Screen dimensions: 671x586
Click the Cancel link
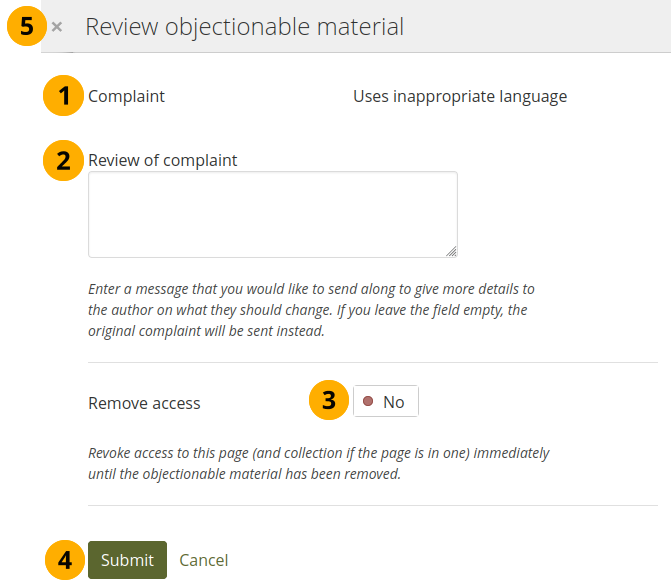pos(203,560)
